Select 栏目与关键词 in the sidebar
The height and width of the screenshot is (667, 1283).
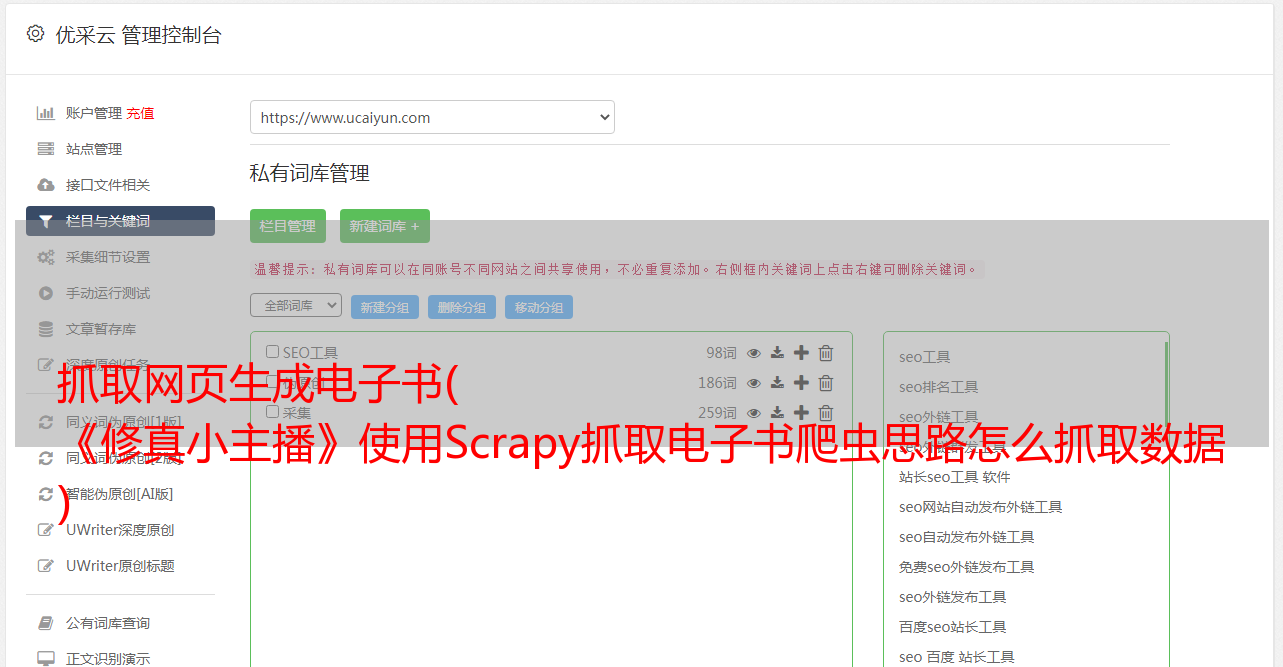(x=120, y=221)
